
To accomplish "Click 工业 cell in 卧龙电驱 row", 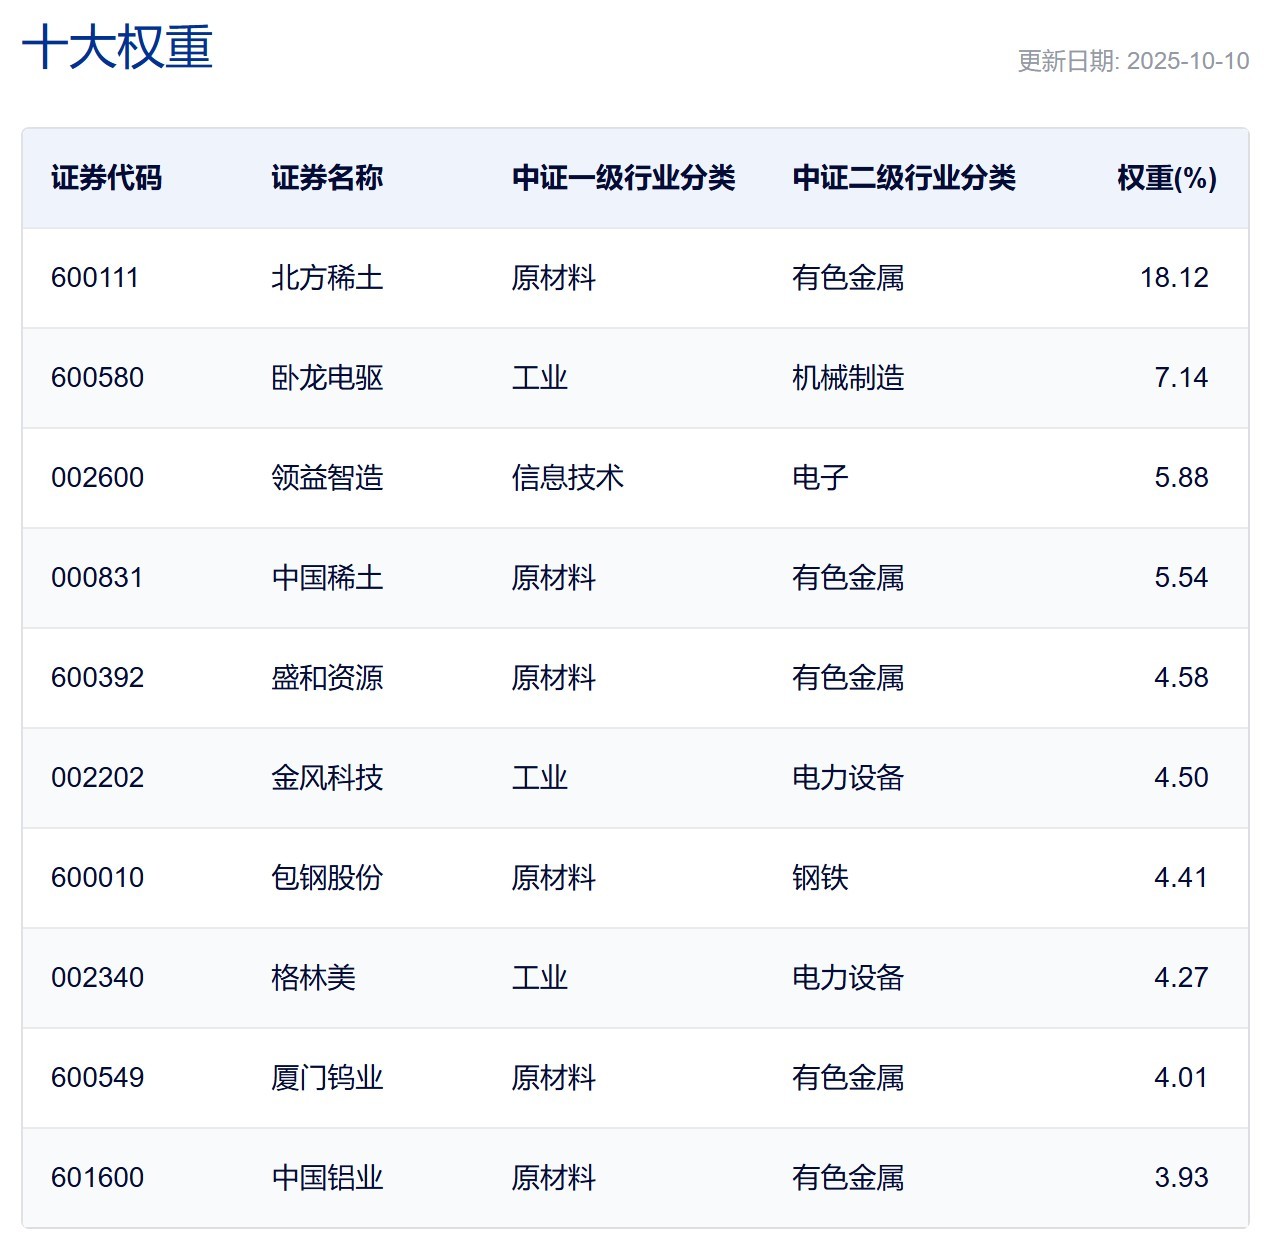I will tap(540, 378).
